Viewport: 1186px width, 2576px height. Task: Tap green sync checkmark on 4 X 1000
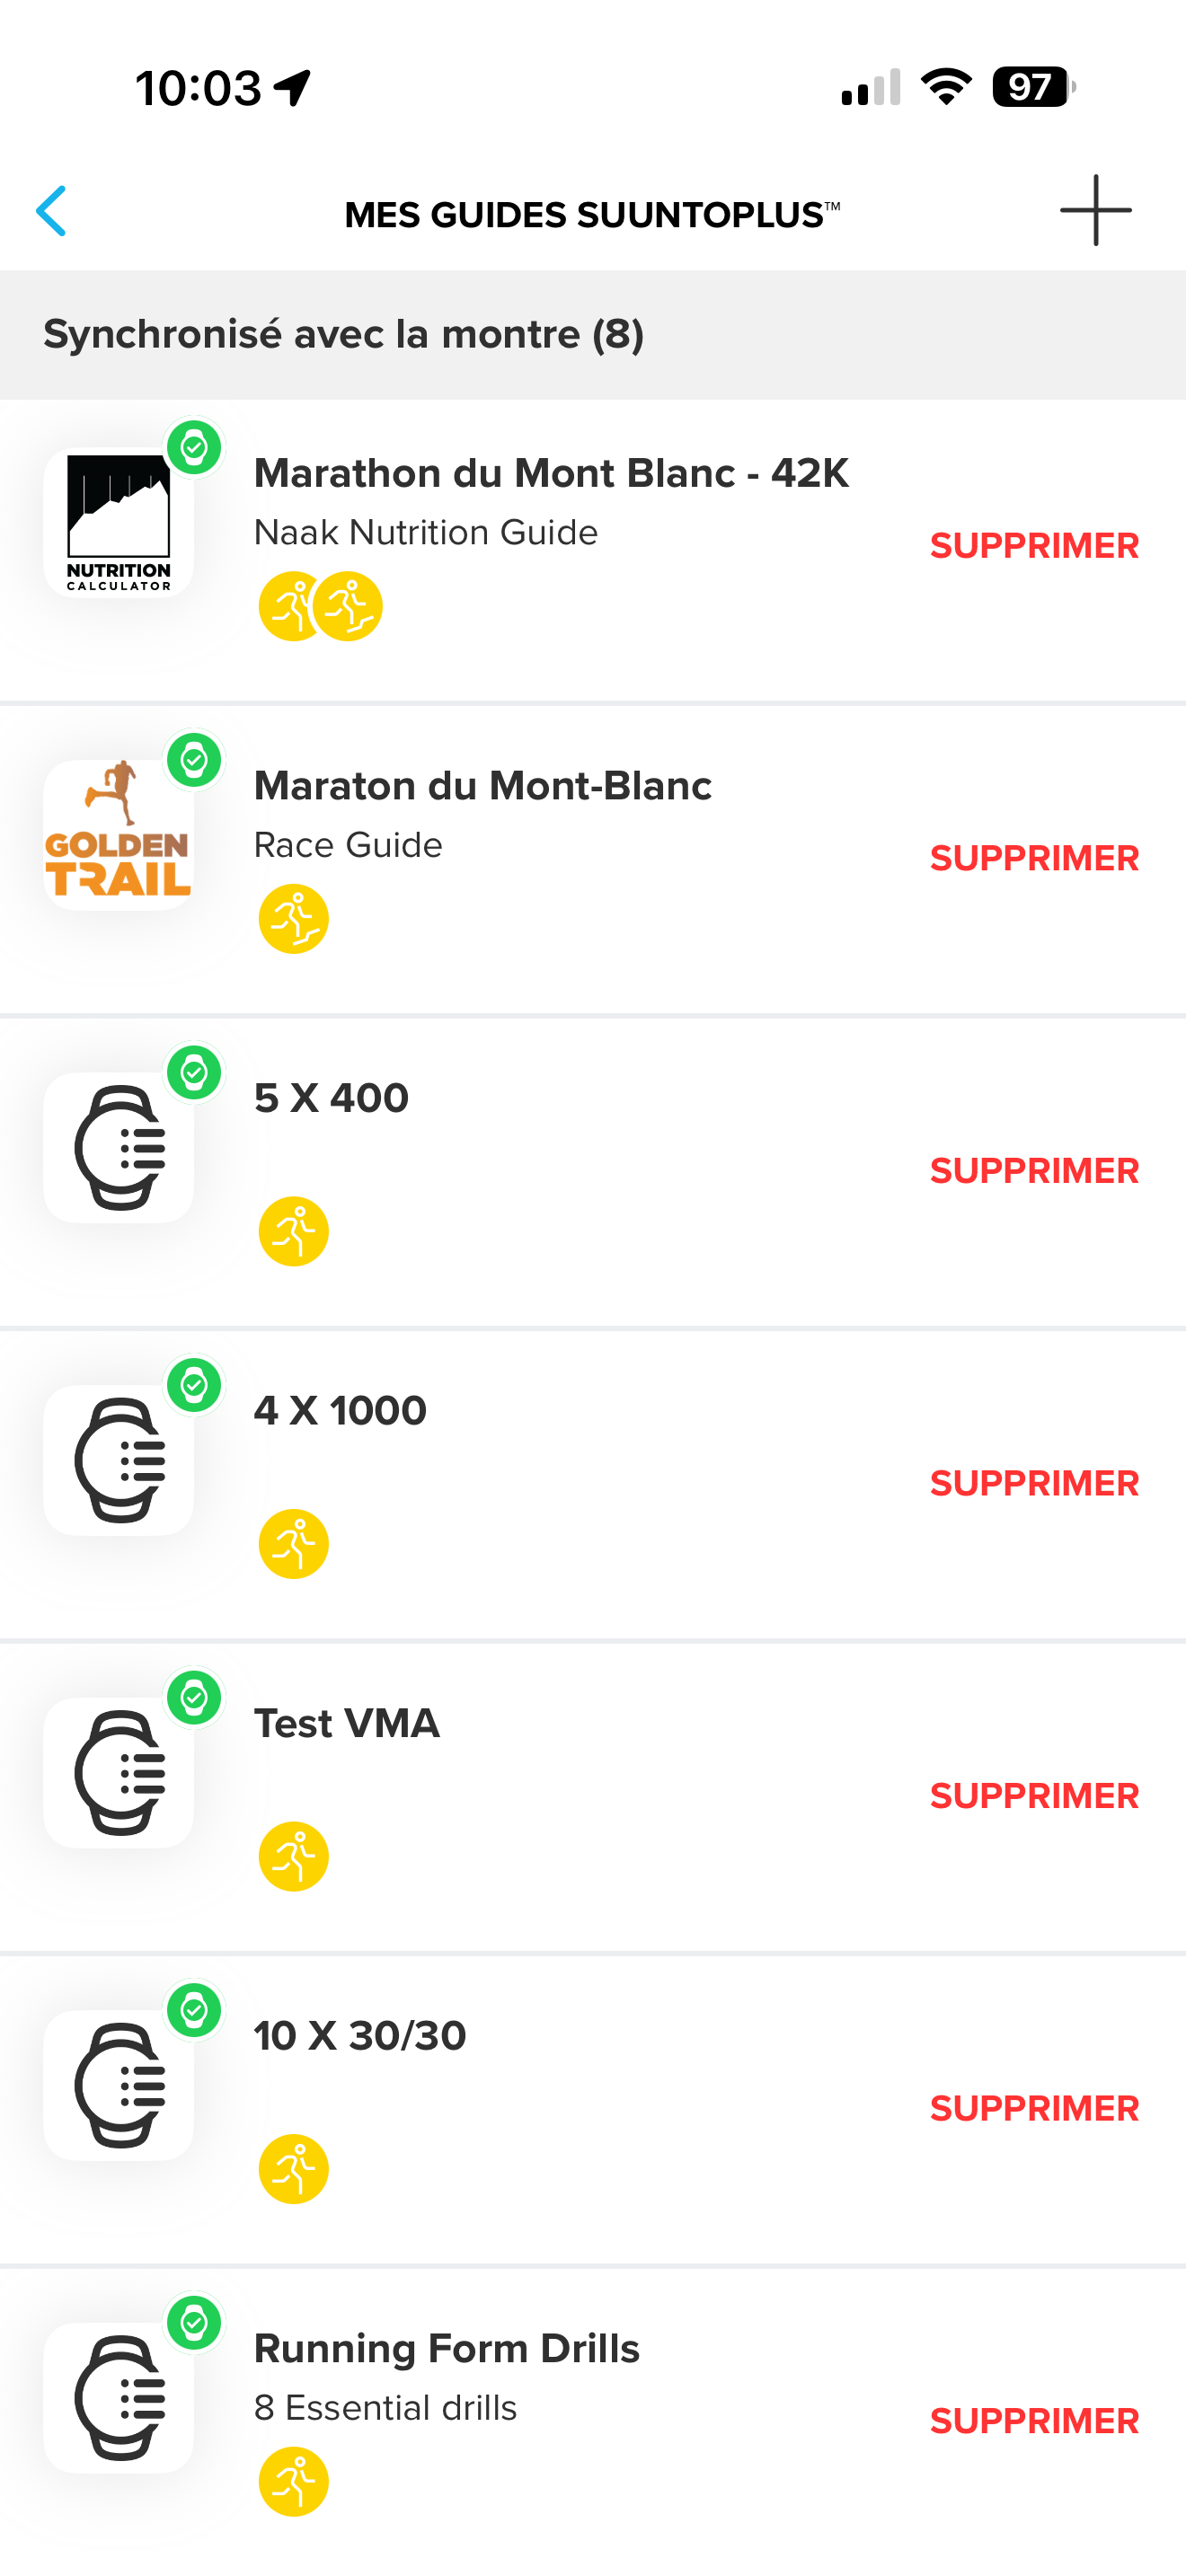click(194, 1385)
